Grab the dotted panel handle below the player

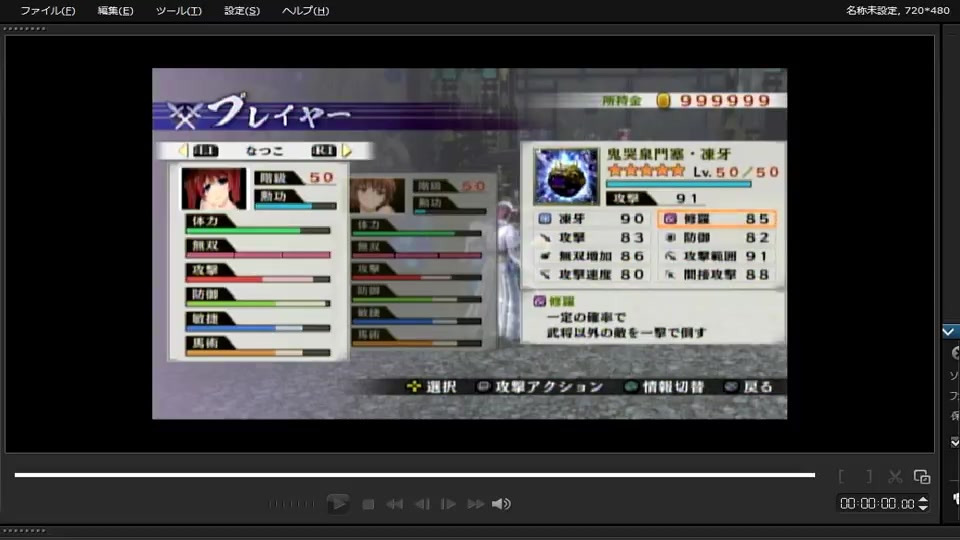point(24,531)
